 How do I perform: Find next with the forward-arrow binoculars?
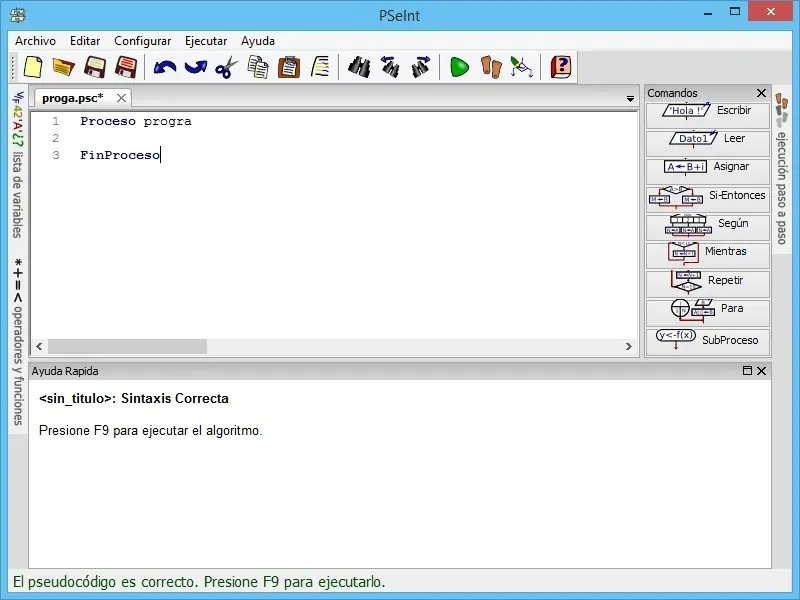pyautogui.click(x=421, y=67)
